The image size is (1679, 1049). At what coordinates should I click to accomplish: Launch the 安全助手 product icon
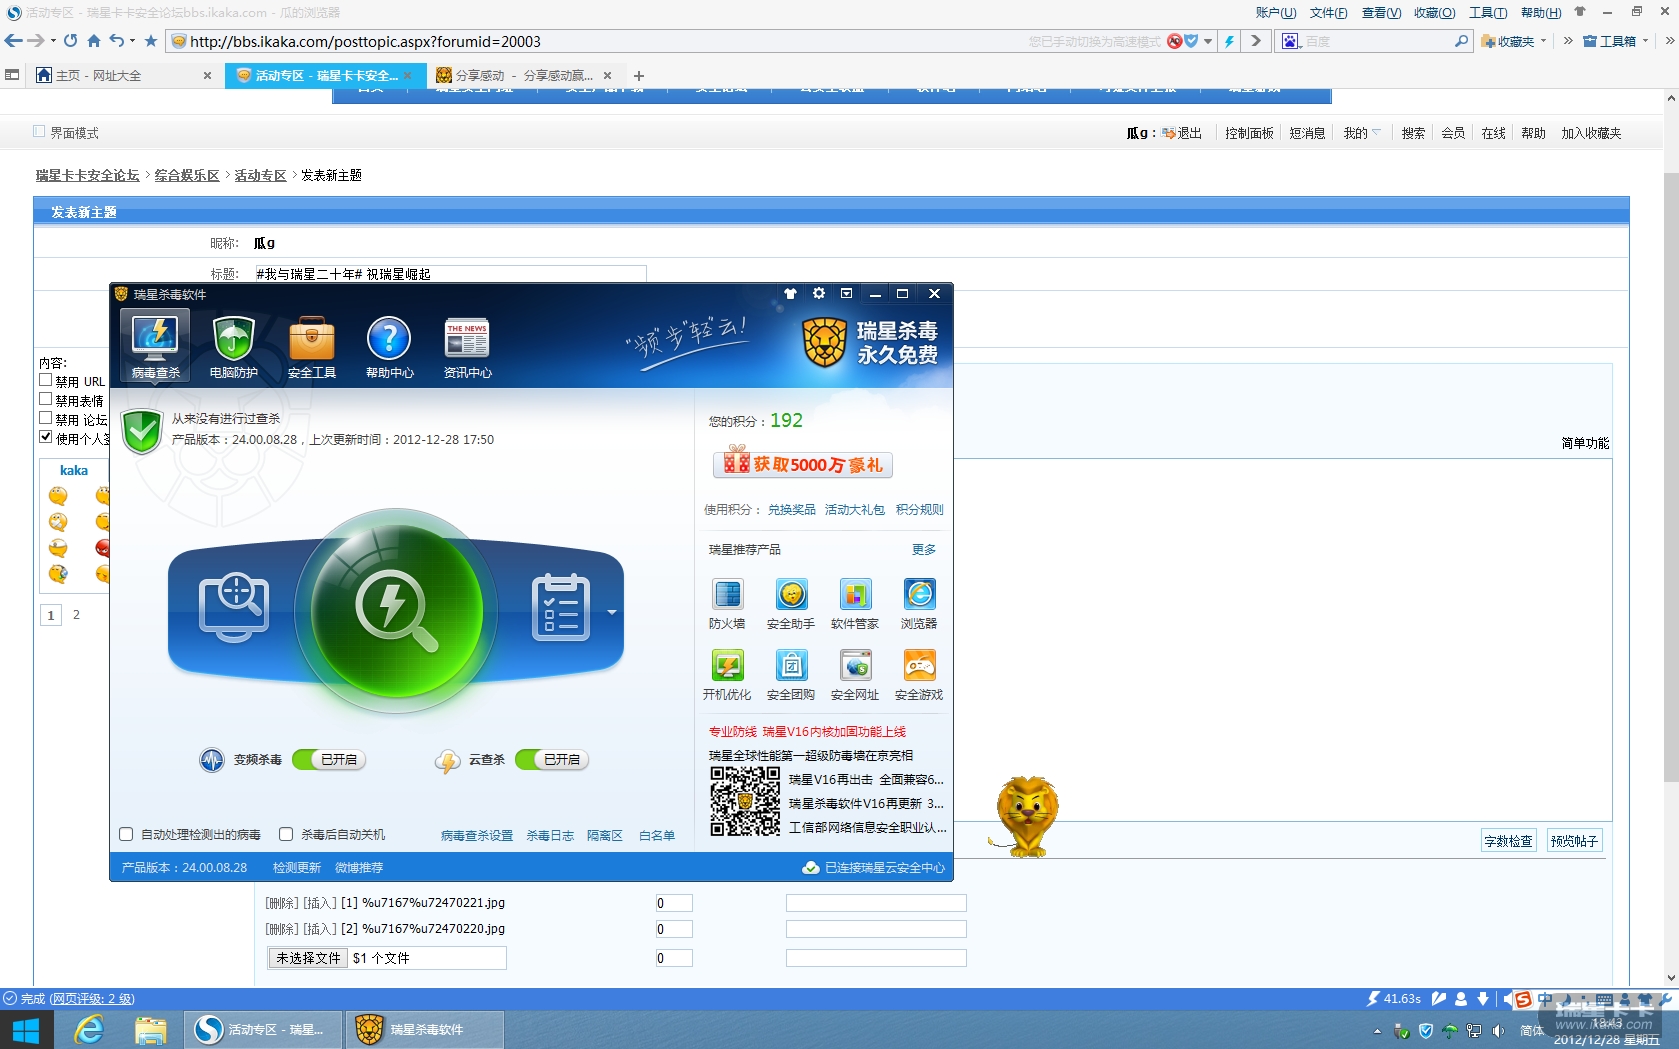point(791,603)
